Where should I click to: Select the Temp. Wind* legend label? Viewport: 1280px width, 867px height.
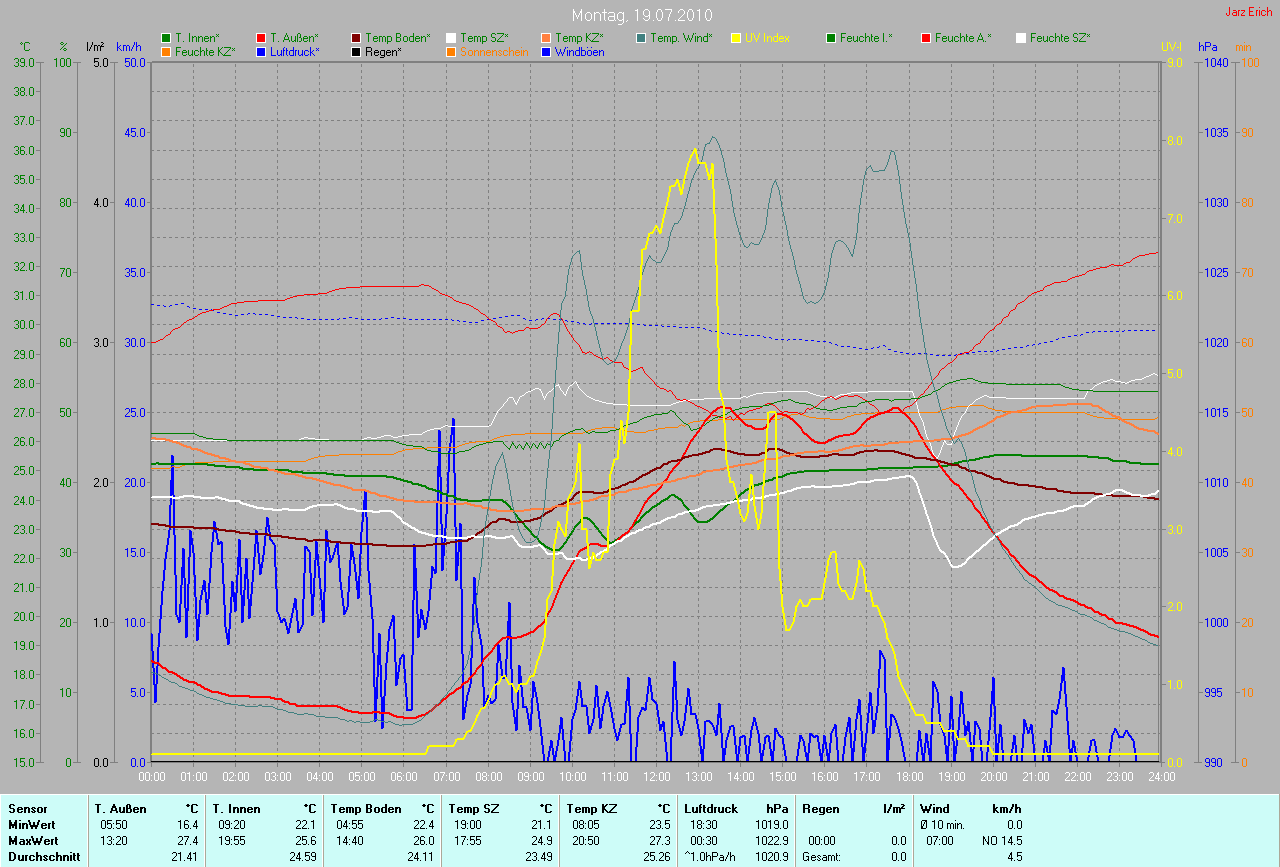pos(681,38)
